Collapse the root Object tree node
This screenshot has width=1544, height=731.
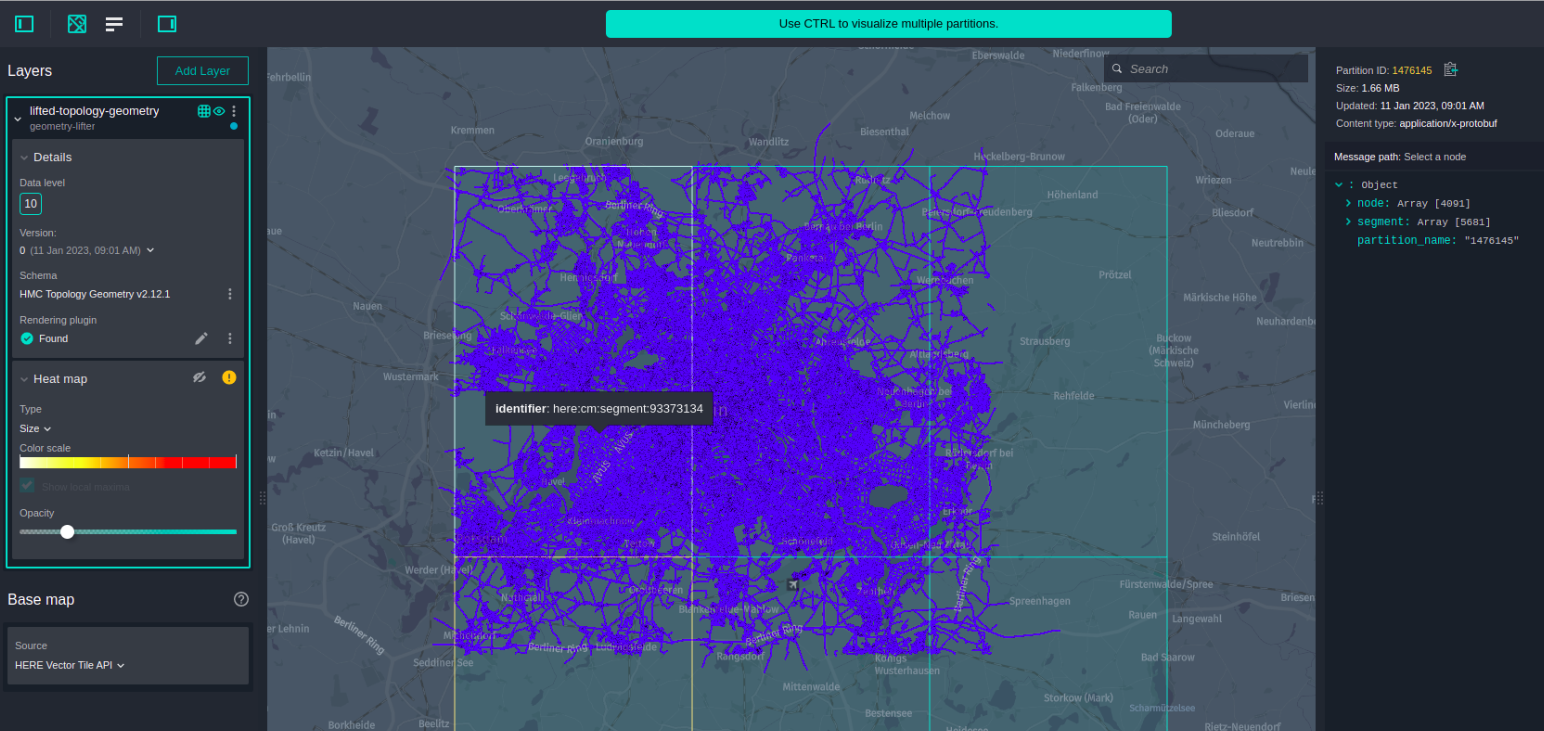click(1339, 185)
